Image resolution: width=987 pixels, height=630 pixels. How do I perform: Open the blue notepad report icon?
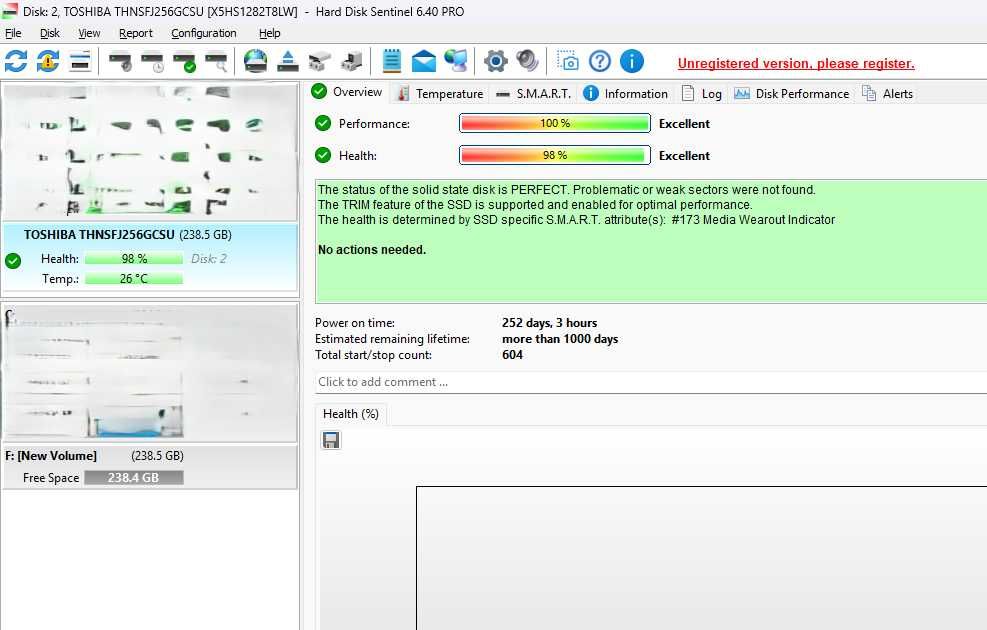pyautogui.click(x=392, y=61)
